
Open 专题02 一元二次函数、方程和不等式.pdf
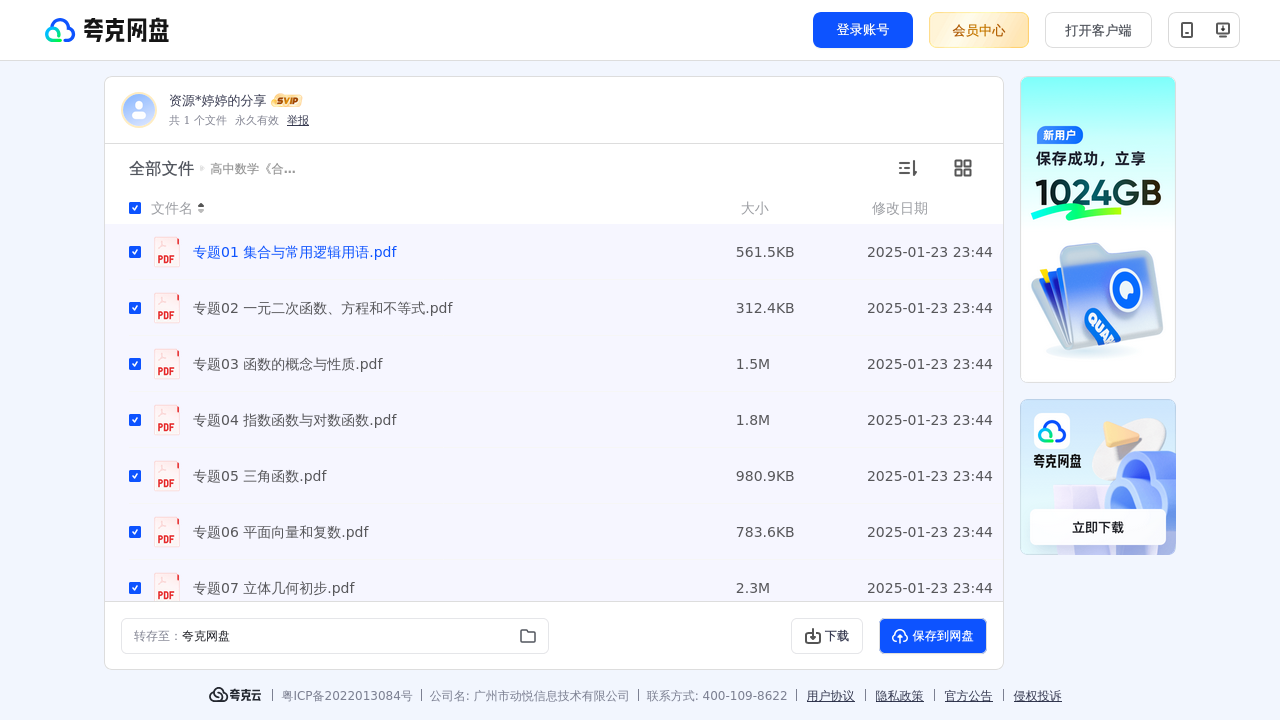(x=323, y=308)
